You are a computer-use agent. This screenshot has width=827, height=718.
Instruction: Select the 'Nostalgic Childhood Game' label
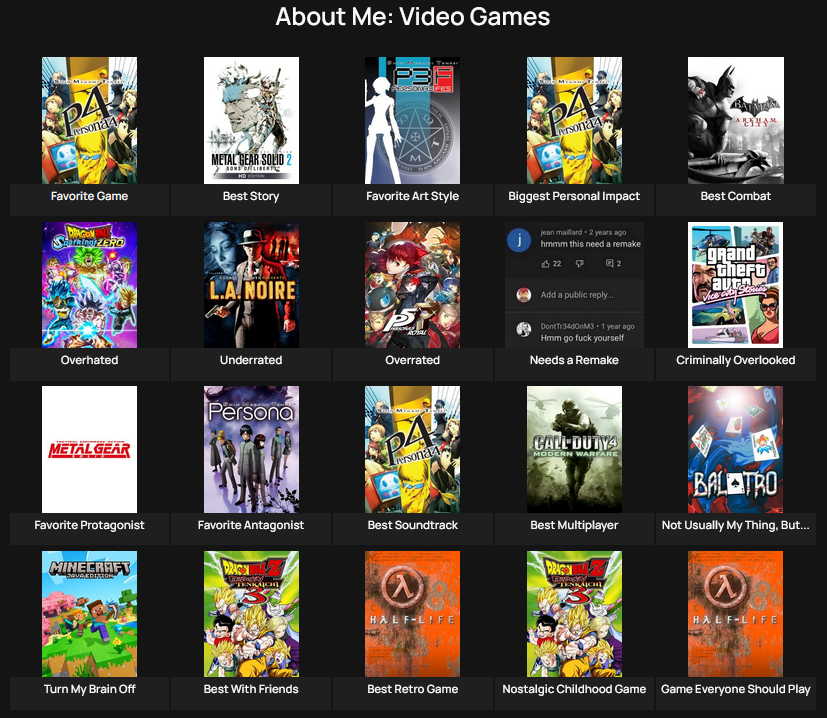(x=574, y=689)
